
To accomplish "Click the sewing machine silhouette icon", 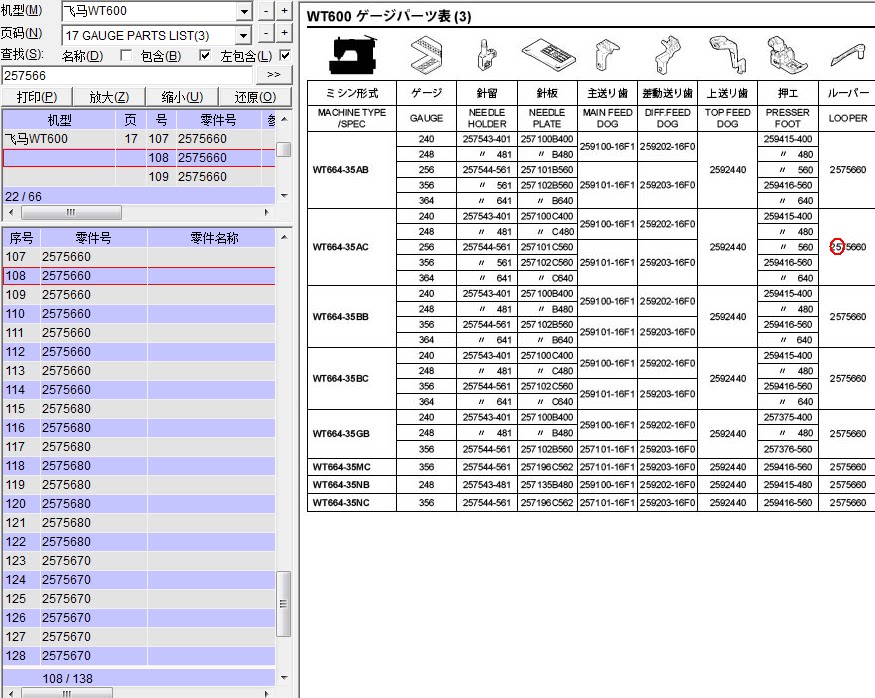I will pyautogui.click(x=352, y=55).
